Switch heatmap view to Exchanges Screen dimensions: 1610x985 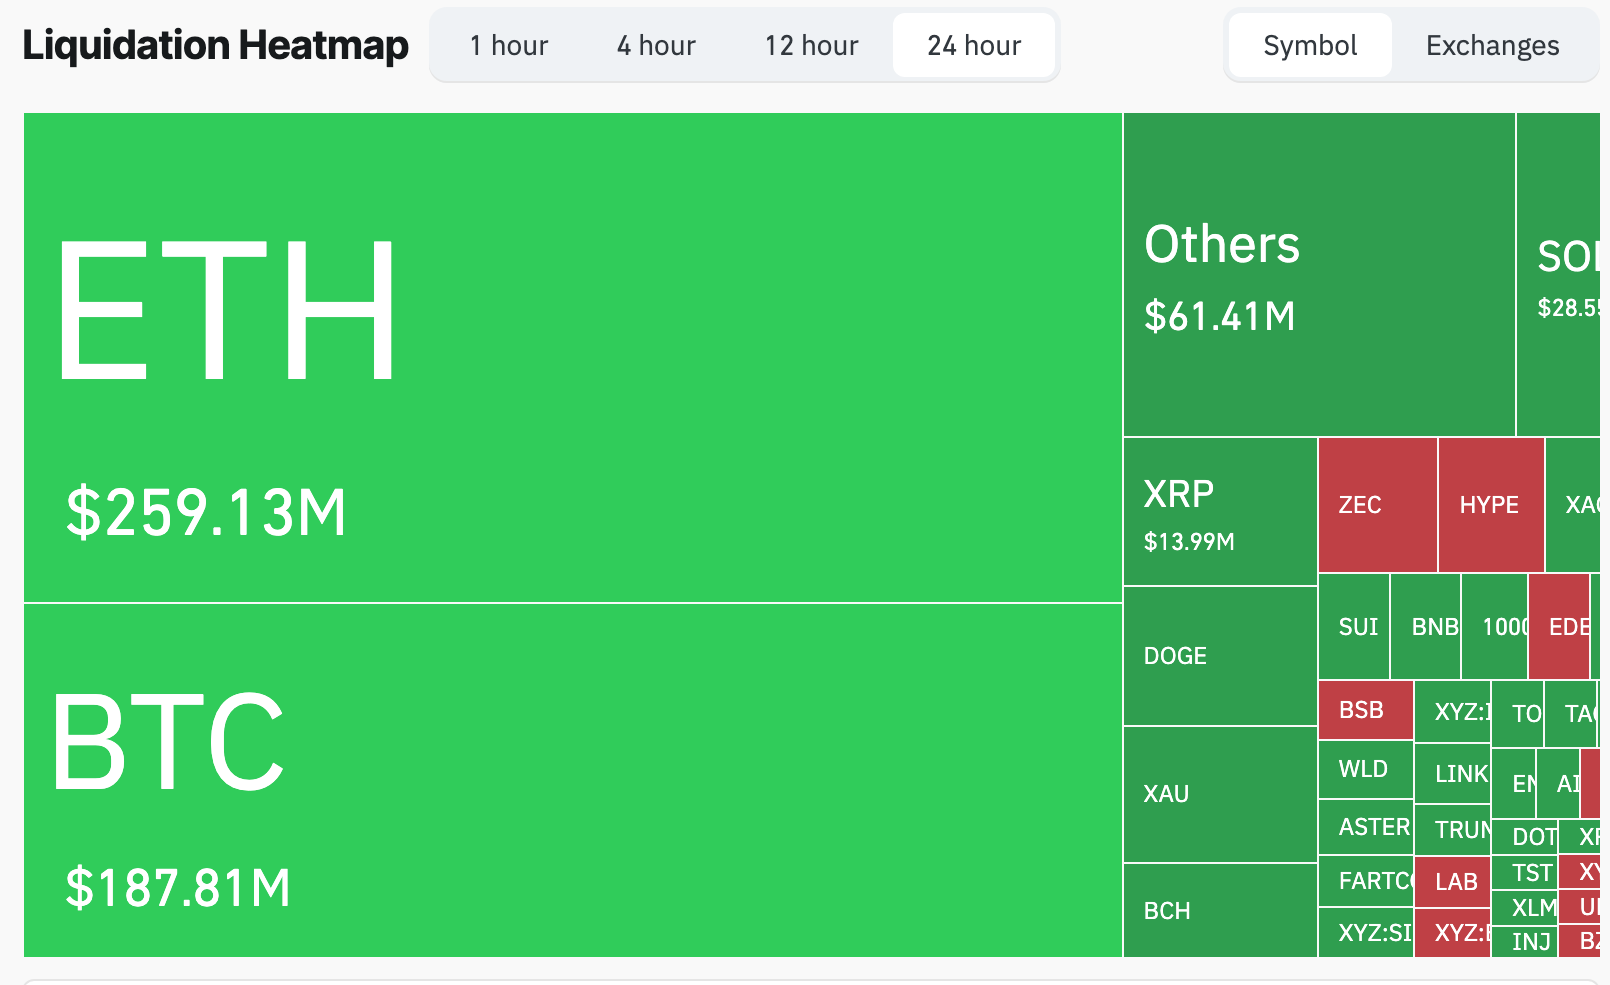point(1492,45)
